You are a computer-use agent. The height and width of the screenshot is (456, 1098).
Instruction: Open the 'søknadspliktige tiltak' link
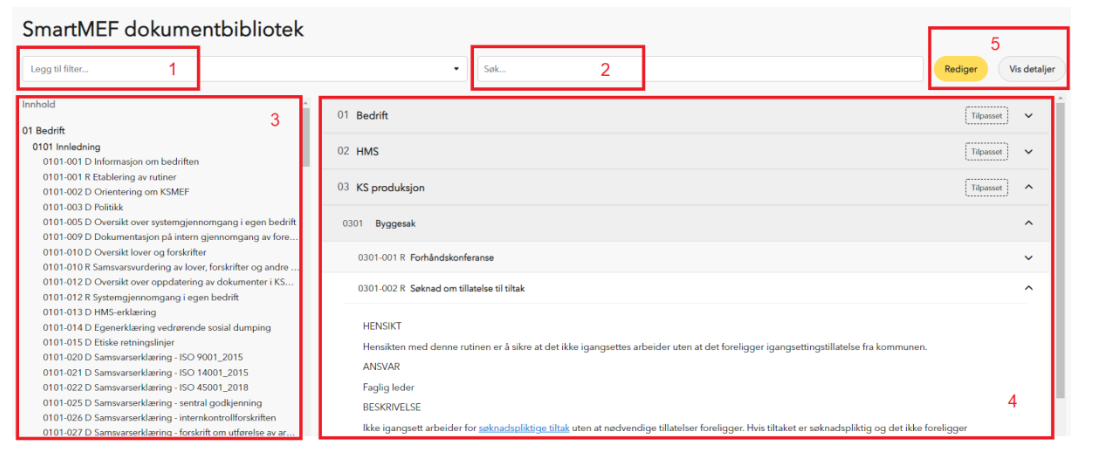524,427
